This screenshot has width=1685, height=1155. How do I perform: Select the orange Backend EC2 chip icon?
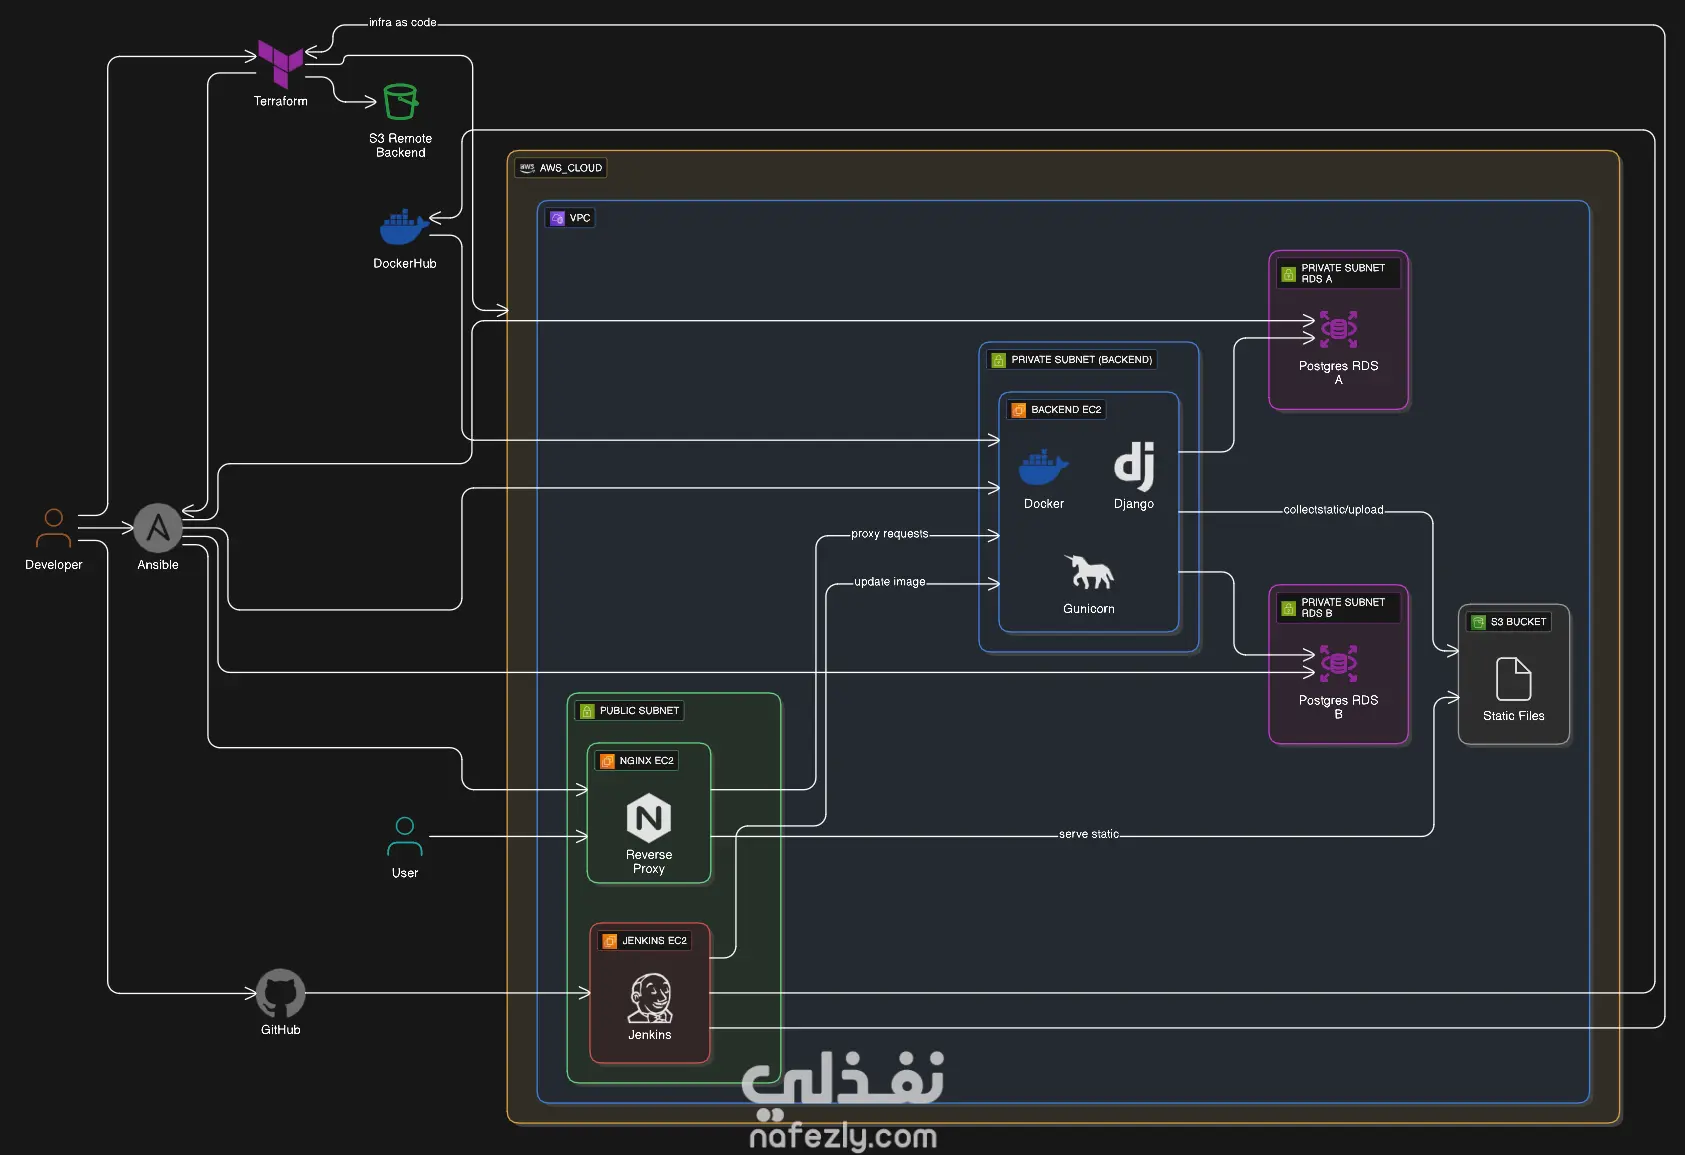(x=1018, y=410)
